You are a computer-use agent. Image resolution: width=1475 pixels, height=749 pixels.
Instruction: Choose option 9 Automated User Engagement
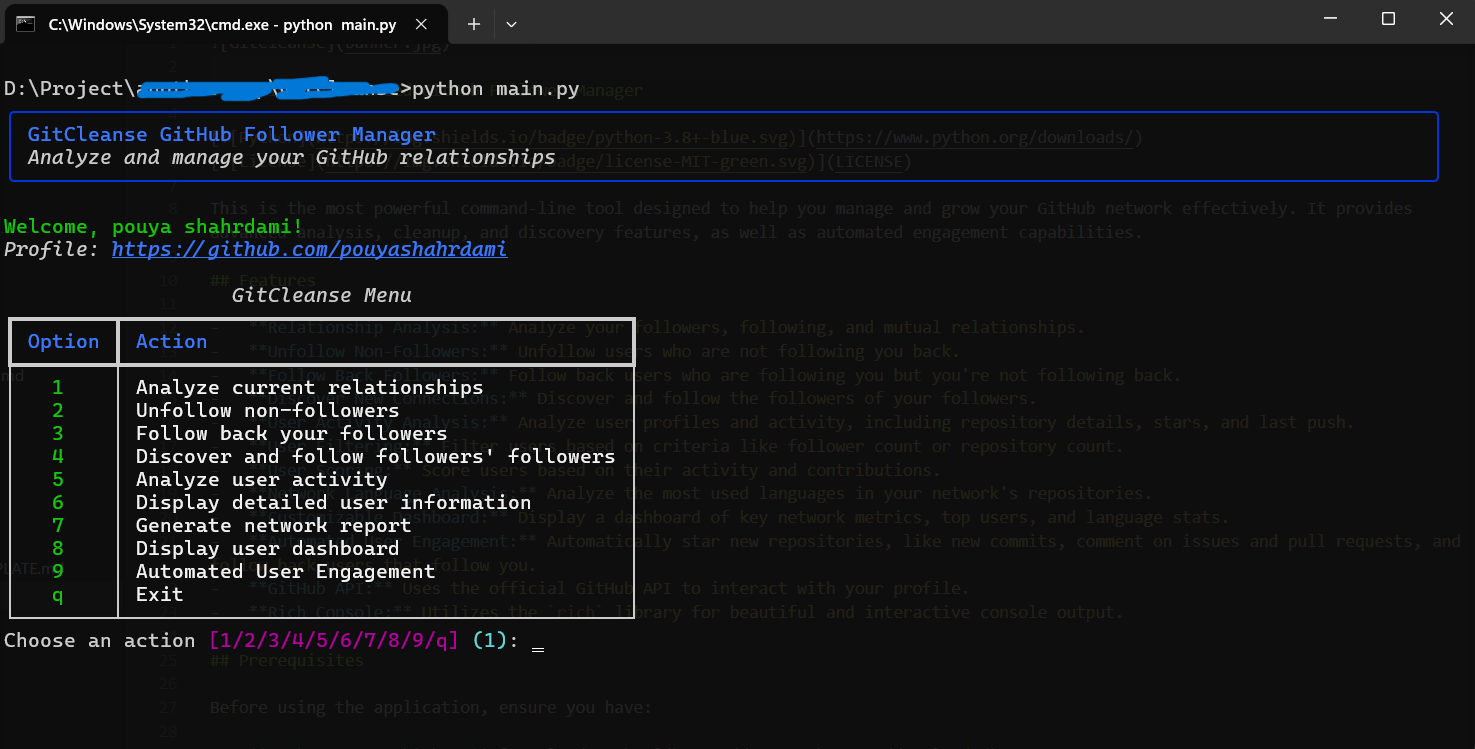287,571
